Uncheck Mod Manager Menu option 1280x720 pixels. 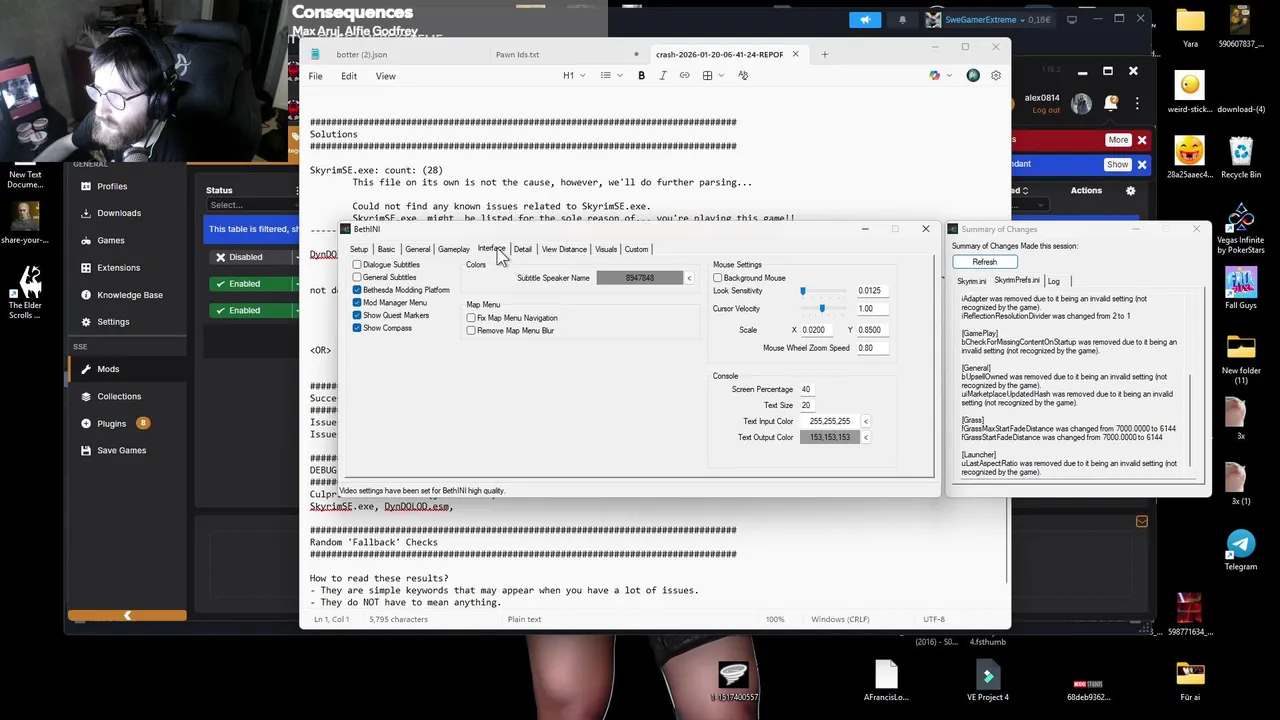click(357, 303)
